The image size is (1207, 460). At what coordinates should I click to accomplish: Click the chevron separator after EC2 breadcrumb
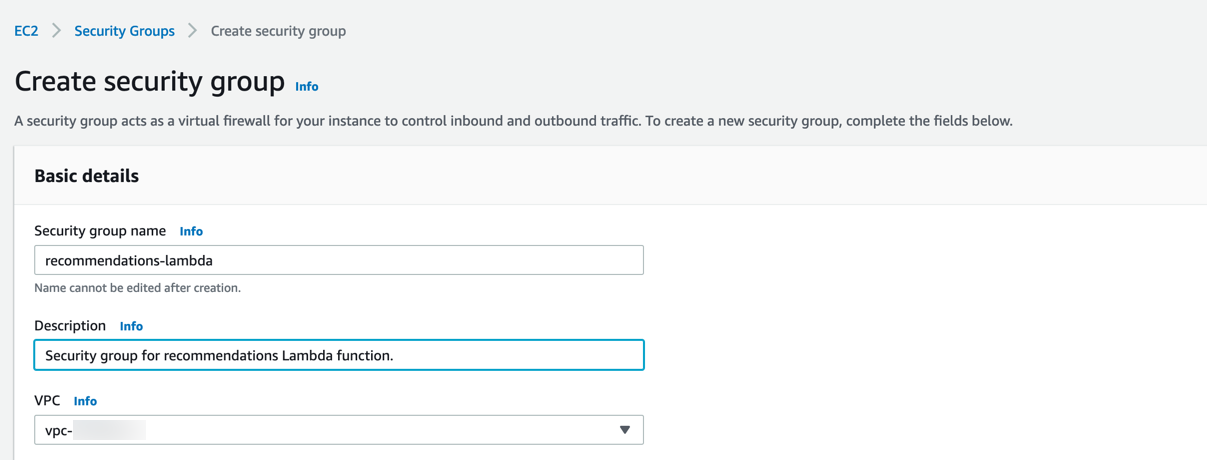click(x=56, y=31)
